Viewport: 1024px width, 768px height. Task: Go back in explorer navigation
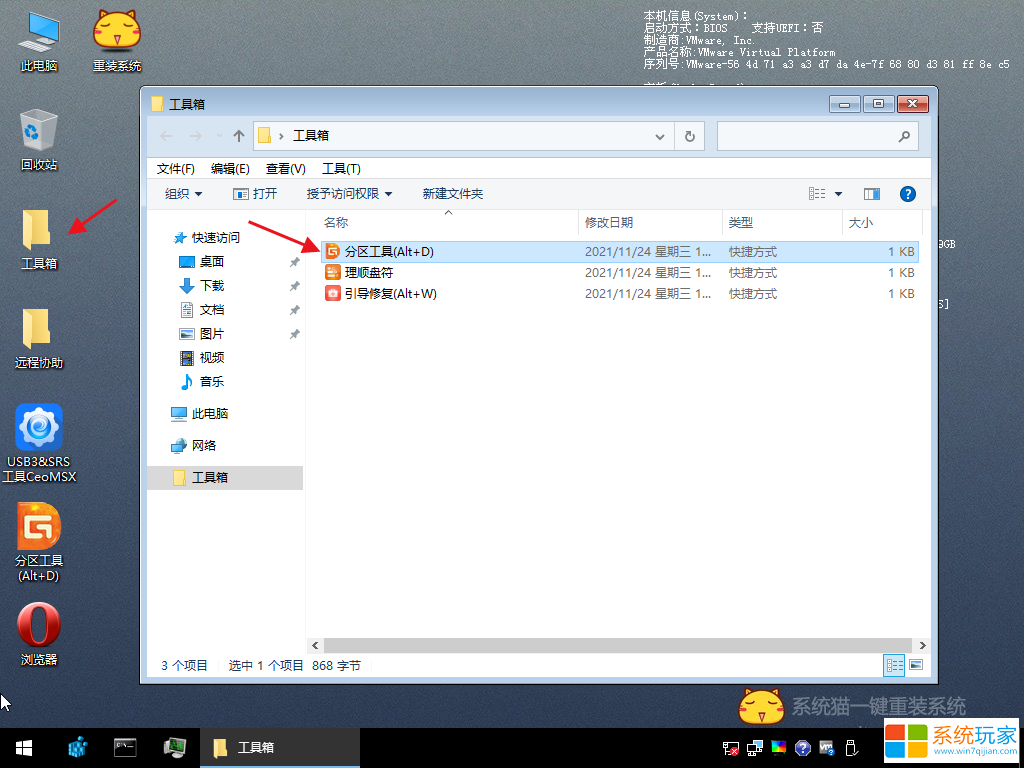point(167,136)
